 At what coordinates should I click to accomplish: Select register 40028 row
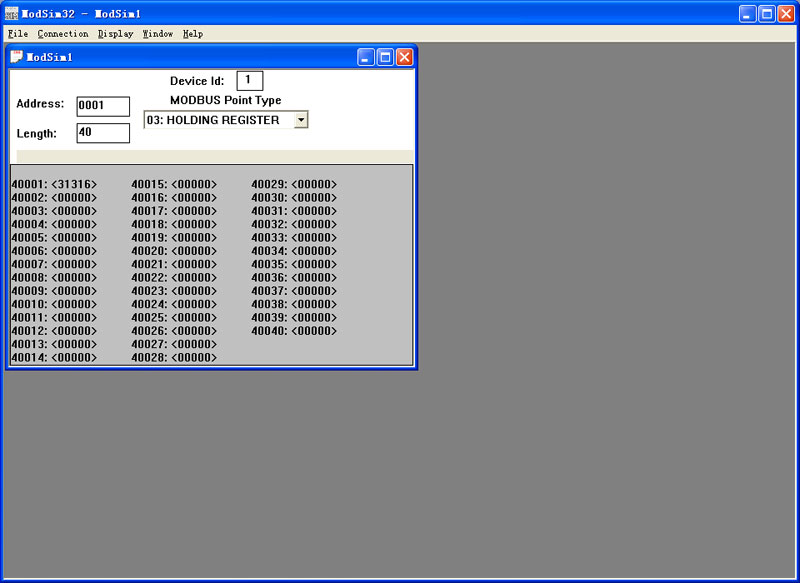point(174,357)
